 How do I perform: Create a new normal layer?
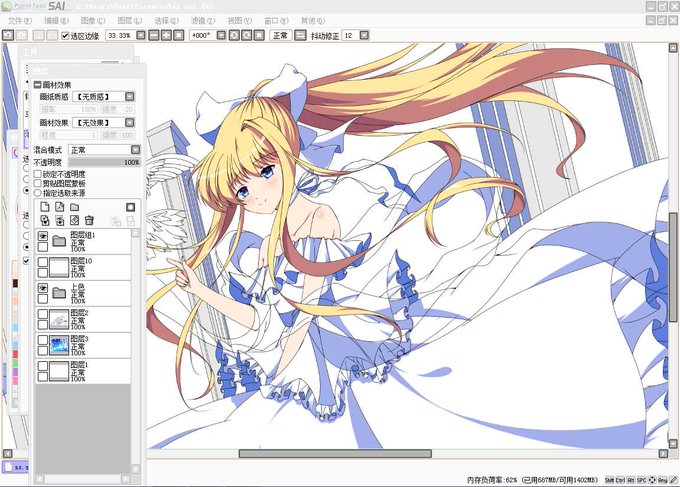point(45,207)
